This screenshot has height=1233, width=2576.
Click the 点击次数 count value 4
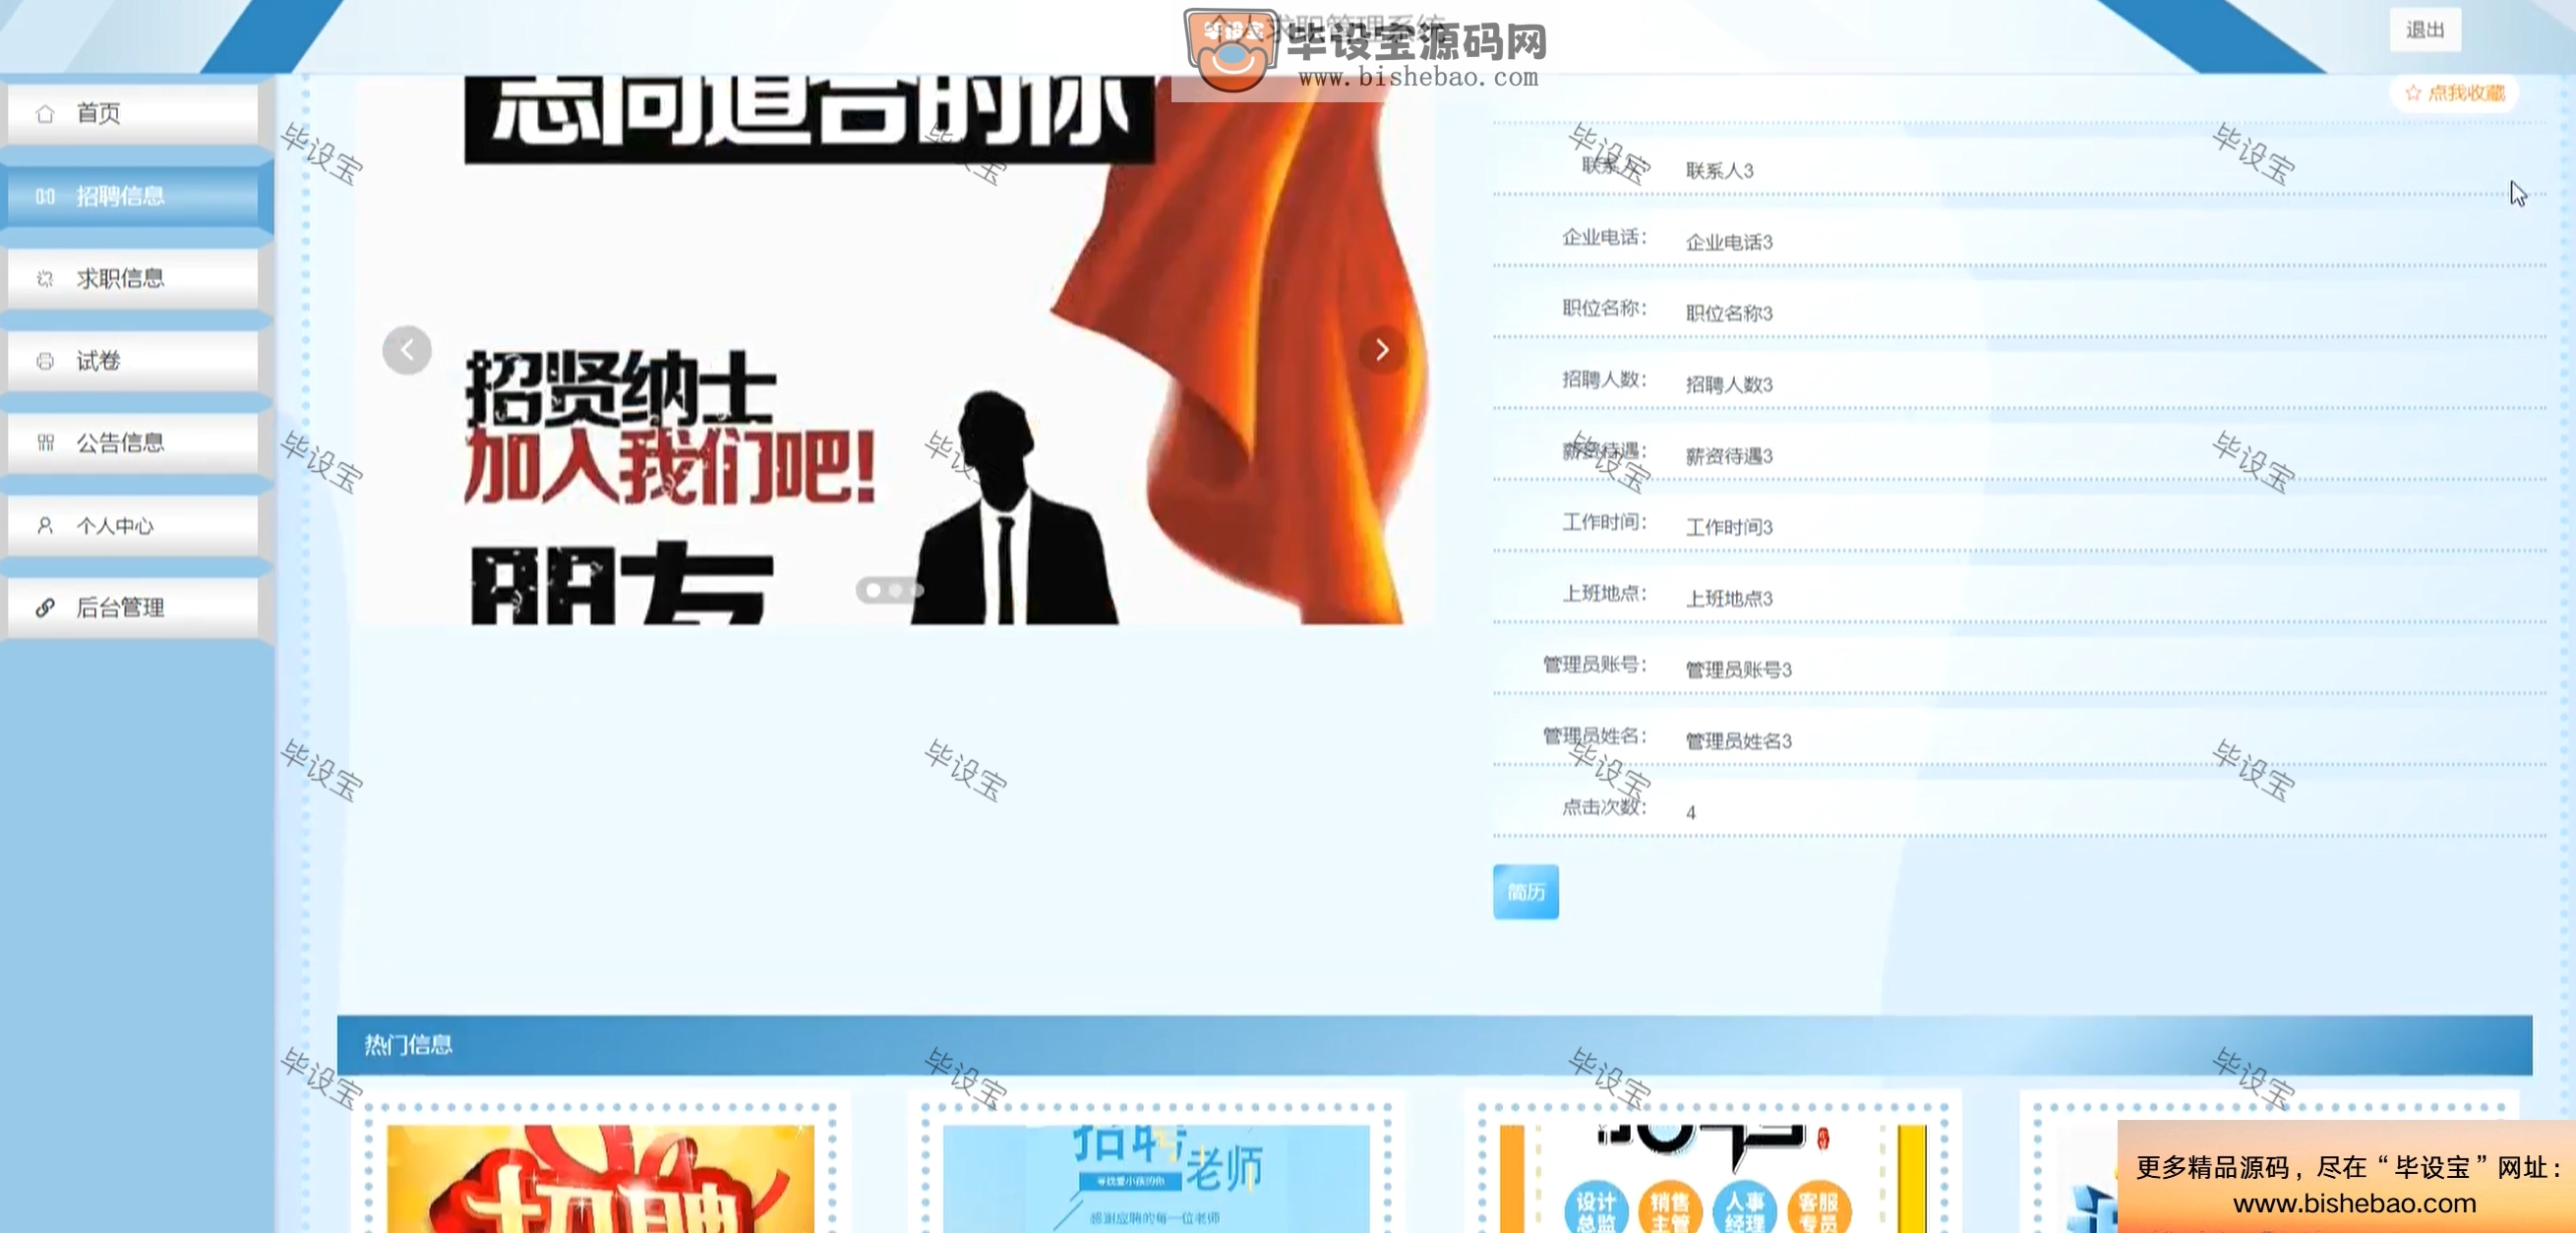point(1690,813)
